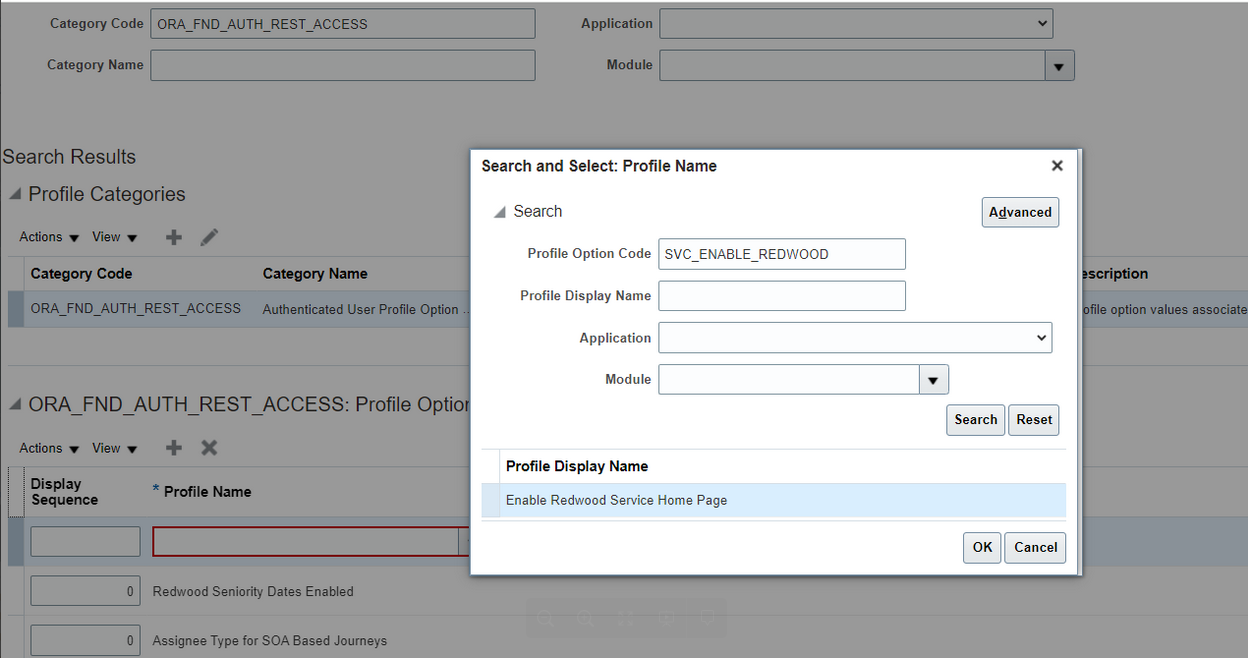Add a new profile category with plus icon

click(x=174, y=237)
